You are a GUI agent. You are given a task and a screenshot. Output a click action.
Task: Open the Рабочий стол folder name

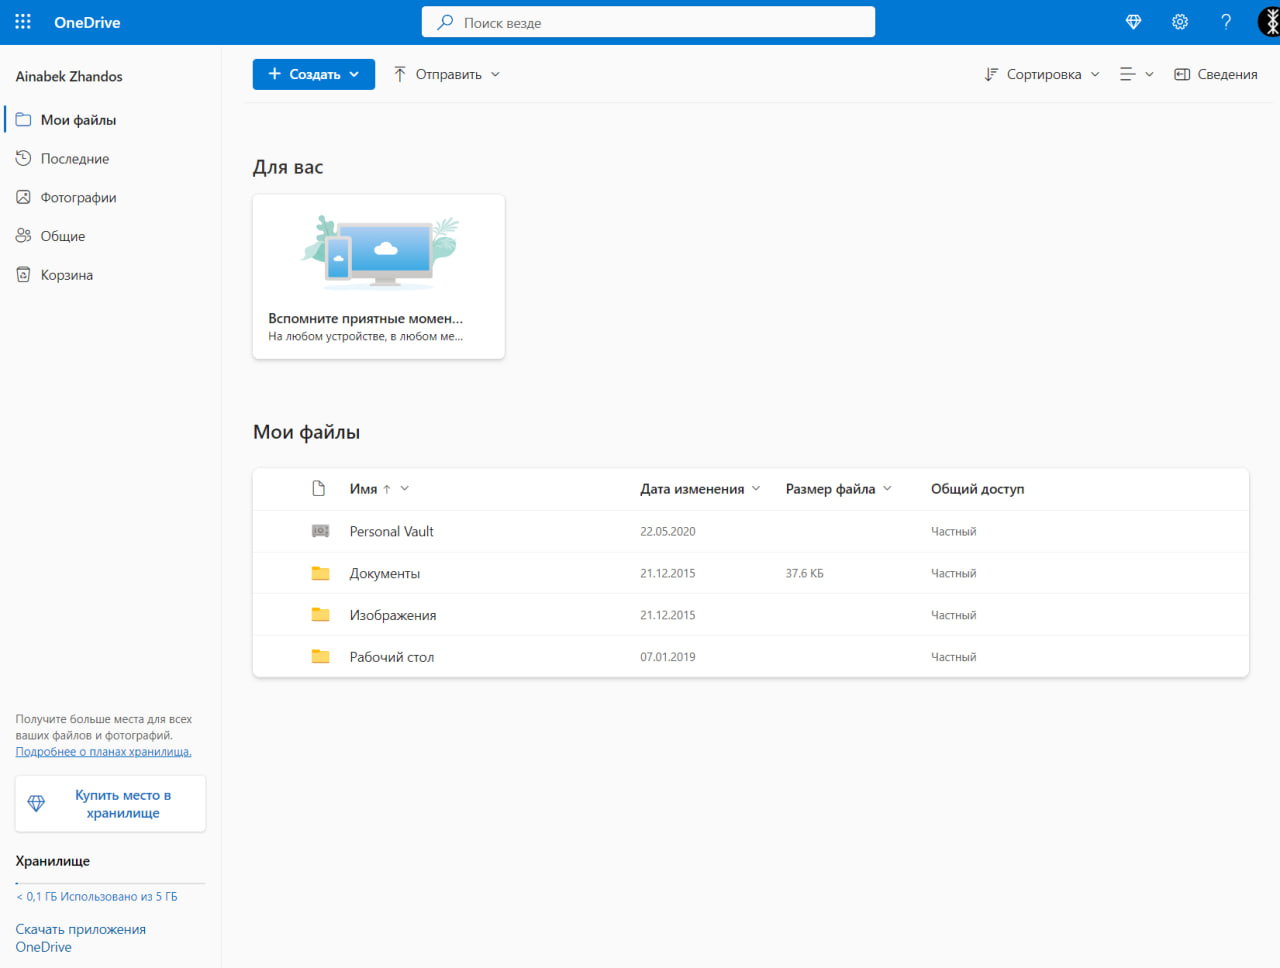click(x=391, y=657)
